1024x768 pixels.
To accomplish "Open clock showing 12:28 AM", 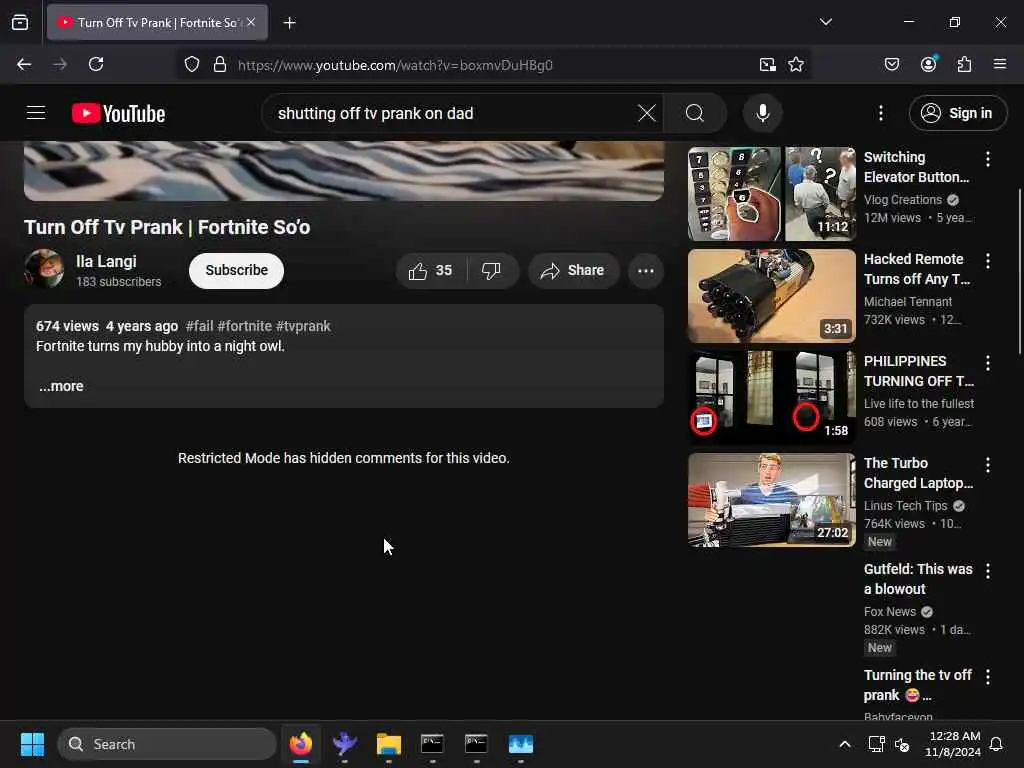I will click(953, 744).
